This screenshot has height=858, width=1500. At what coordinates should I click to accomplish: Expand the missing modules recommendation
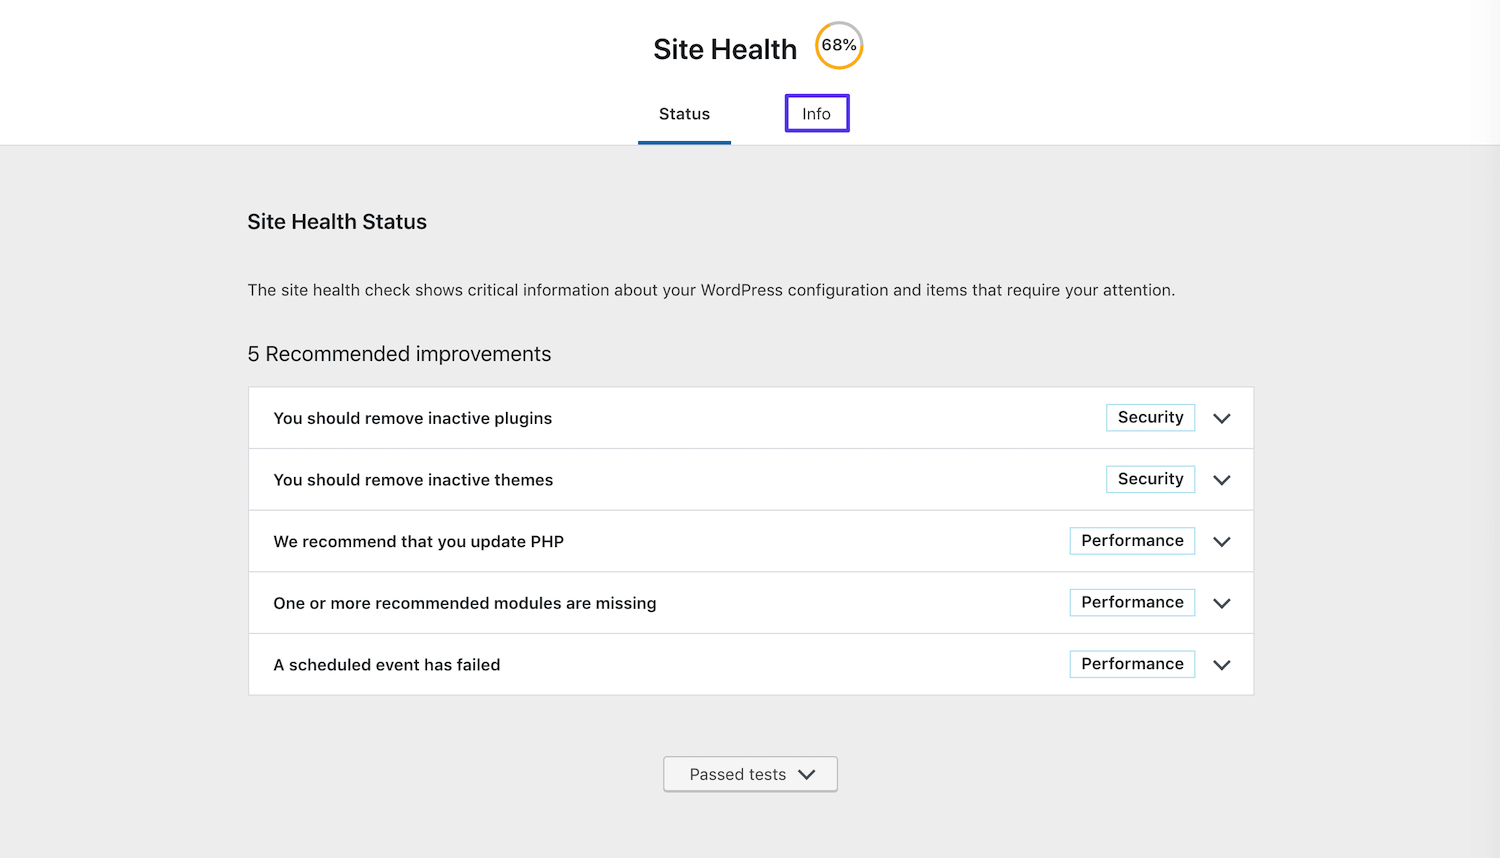[1221, 602]
